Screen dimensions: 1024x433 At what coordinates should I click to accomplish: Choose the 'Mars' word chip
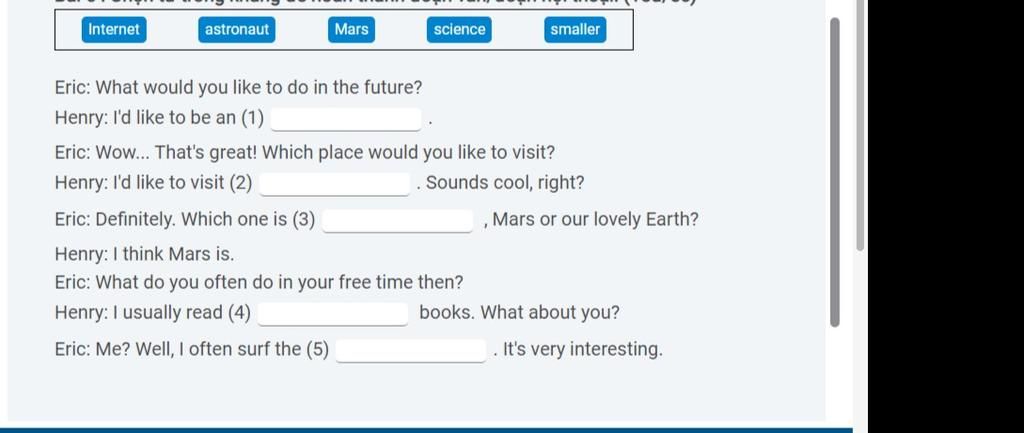[x=351, y=29]
